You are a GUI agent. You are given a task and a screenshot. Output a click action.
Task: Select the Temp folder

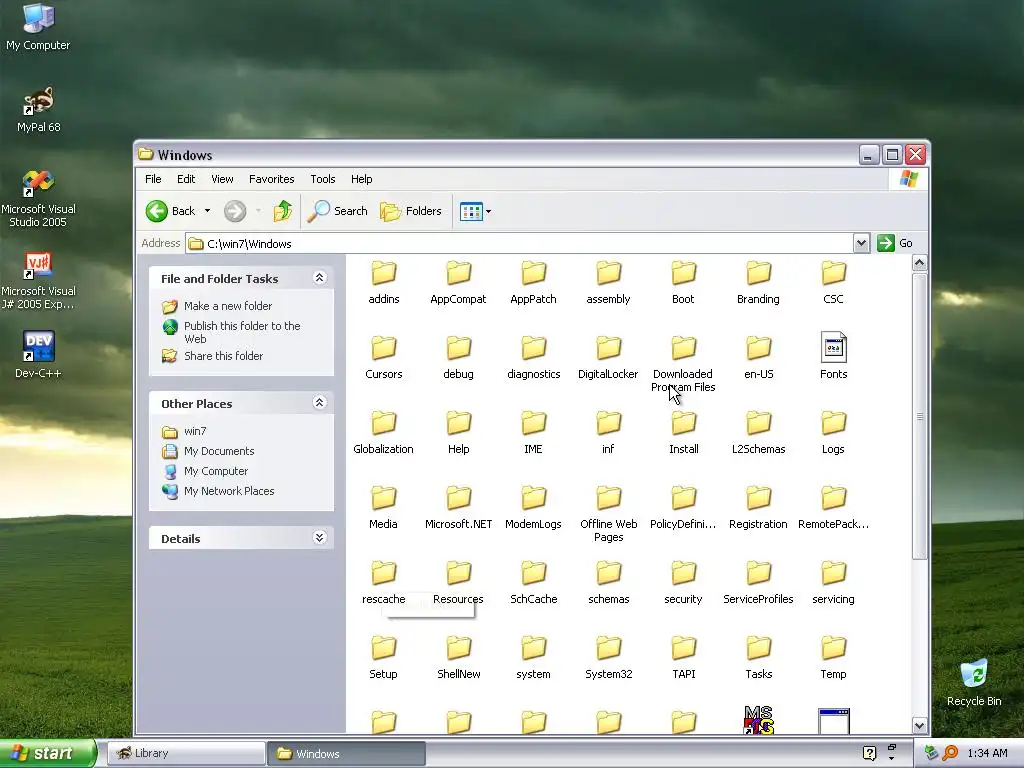(x=833, y=659)
